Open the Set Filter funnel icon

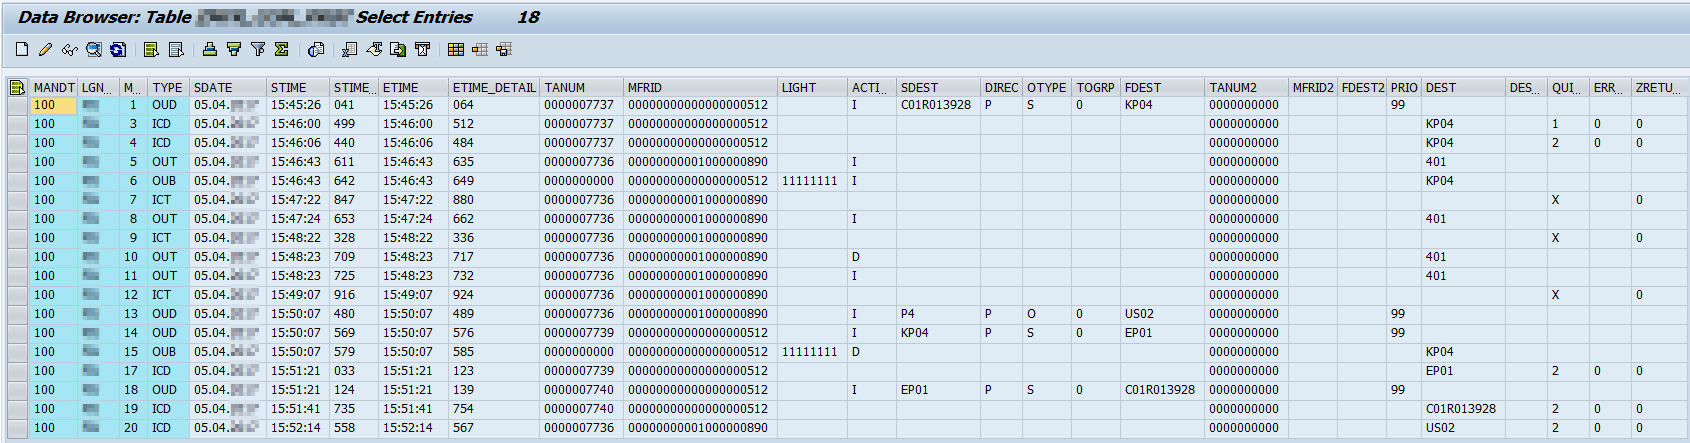coord(258,49)
